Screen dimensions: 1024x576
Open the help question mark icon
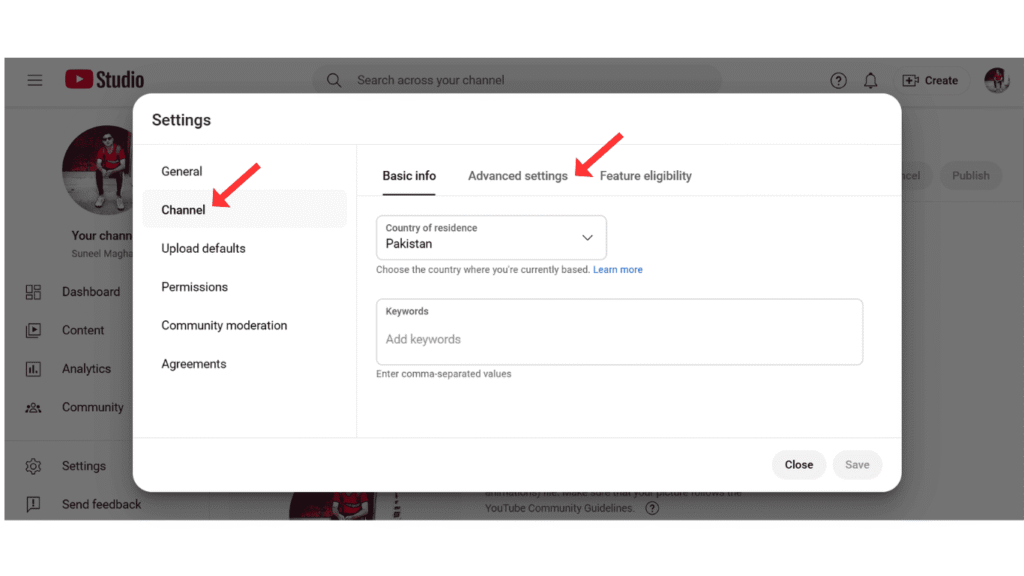[x=838, y=80]
